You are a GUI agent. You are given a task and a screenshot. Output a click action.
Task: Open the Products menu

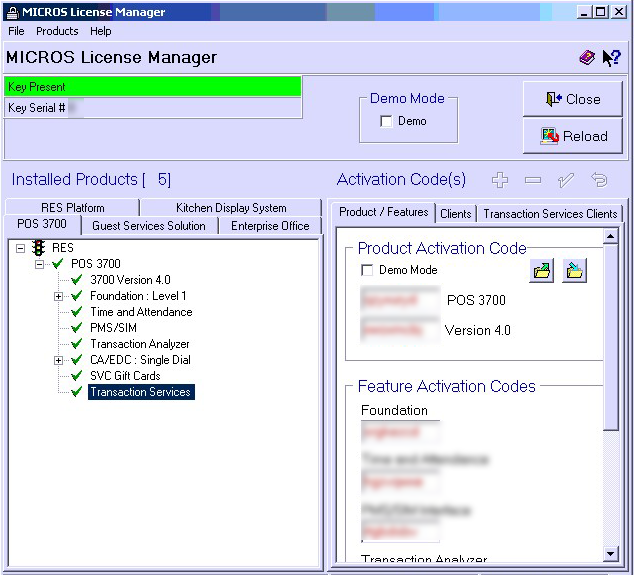tap(57, 31)
